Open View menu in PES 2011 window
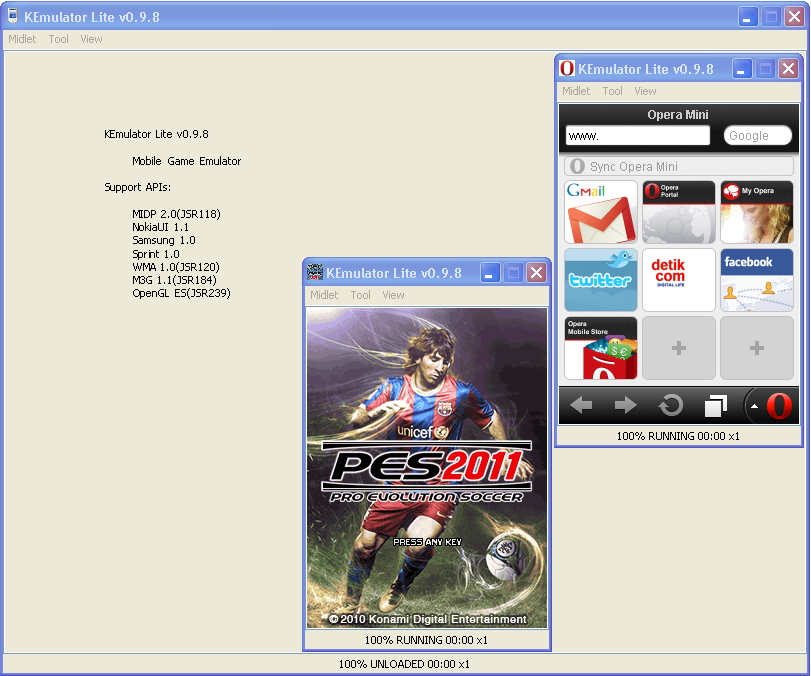 (x=393, y=295)
